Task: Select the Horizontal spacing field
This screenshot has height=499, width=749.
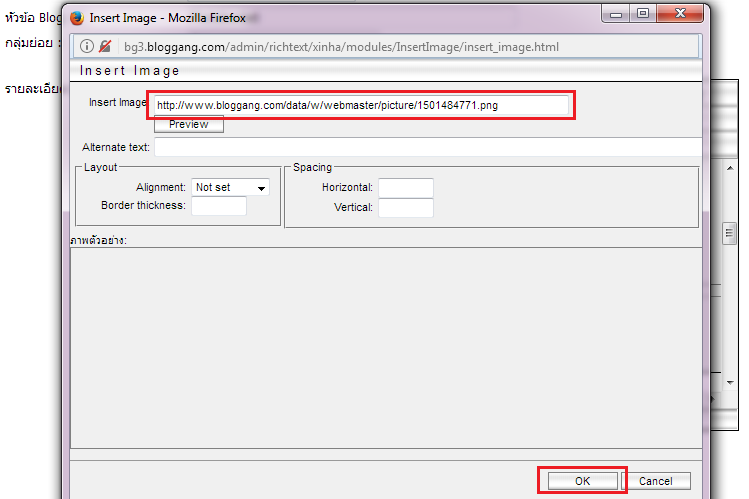Action: pyautogui.click(x=405, y=188)
